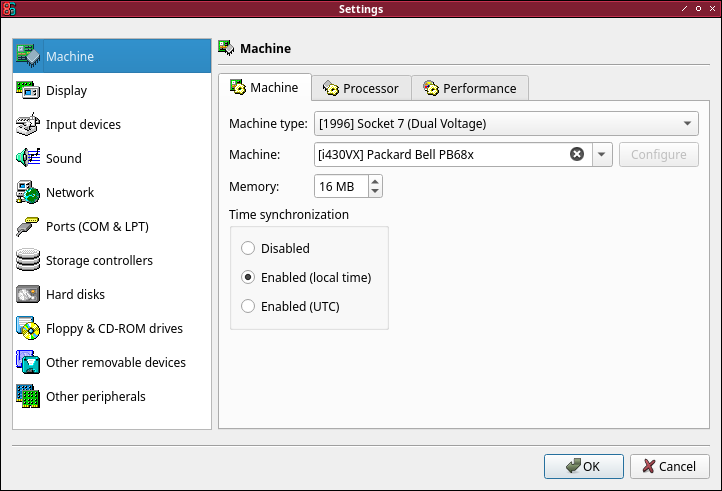This screenshot has width=722, height=491.
Task: Switch to the Machine tab
Action: point(265,87)
